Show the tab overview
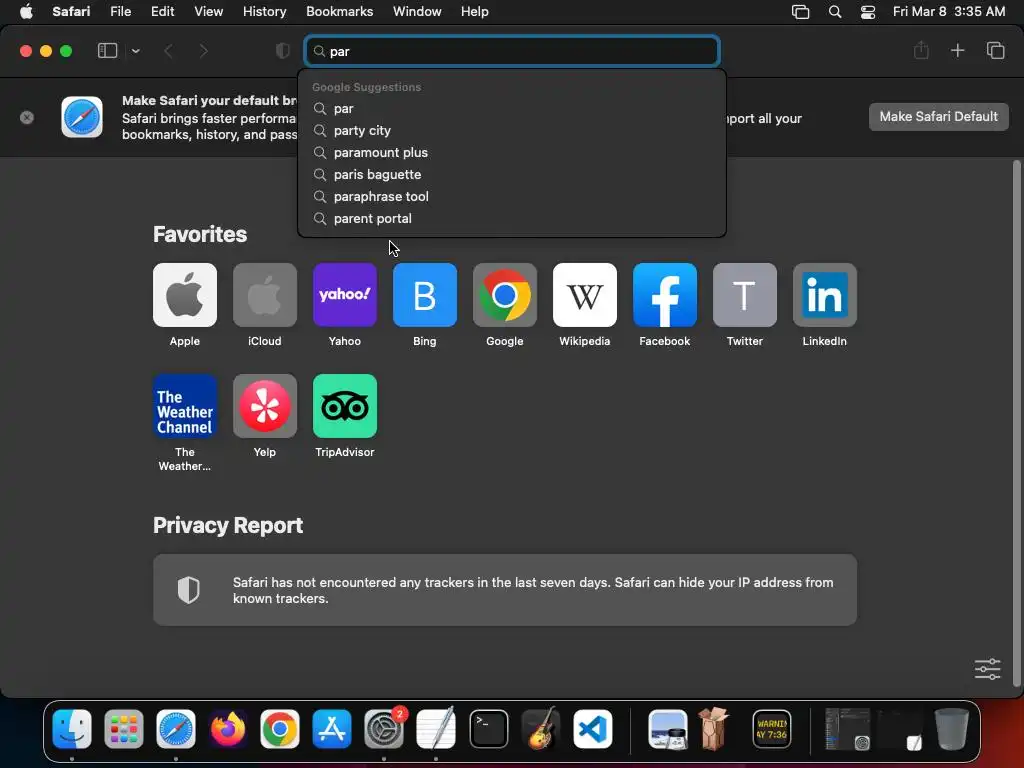Screen dimensions: 1024x768 [x=995, y=50]
